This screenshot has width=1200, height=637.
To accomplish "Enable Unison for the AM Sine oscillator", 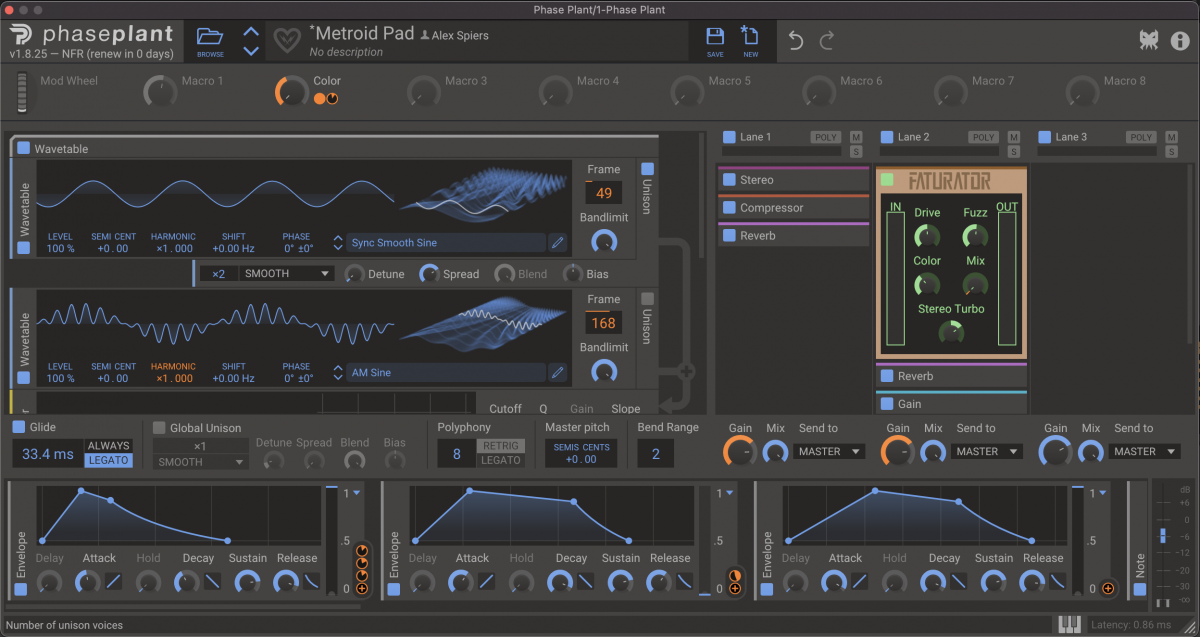I will coord(647,298).
